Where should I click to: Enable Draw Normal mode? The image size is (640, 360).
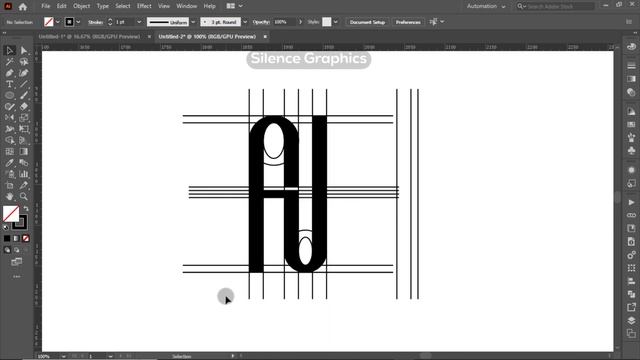[7, 250]
